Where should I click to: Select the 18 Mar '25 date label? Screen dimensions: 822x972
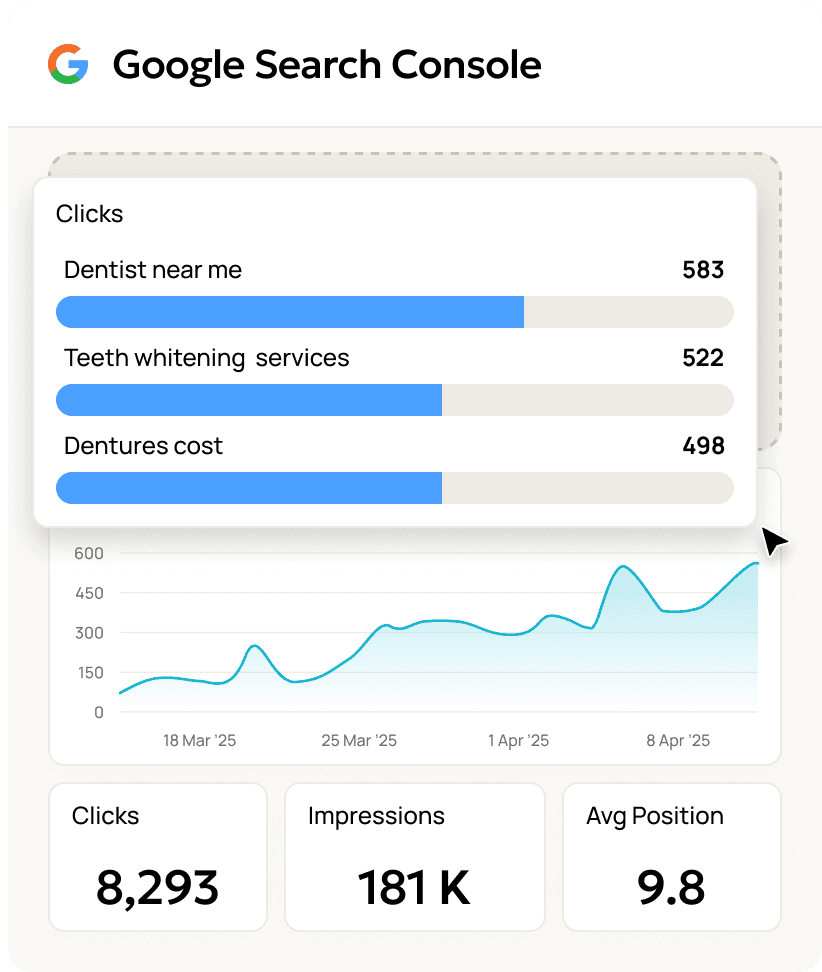coord(200,740)
